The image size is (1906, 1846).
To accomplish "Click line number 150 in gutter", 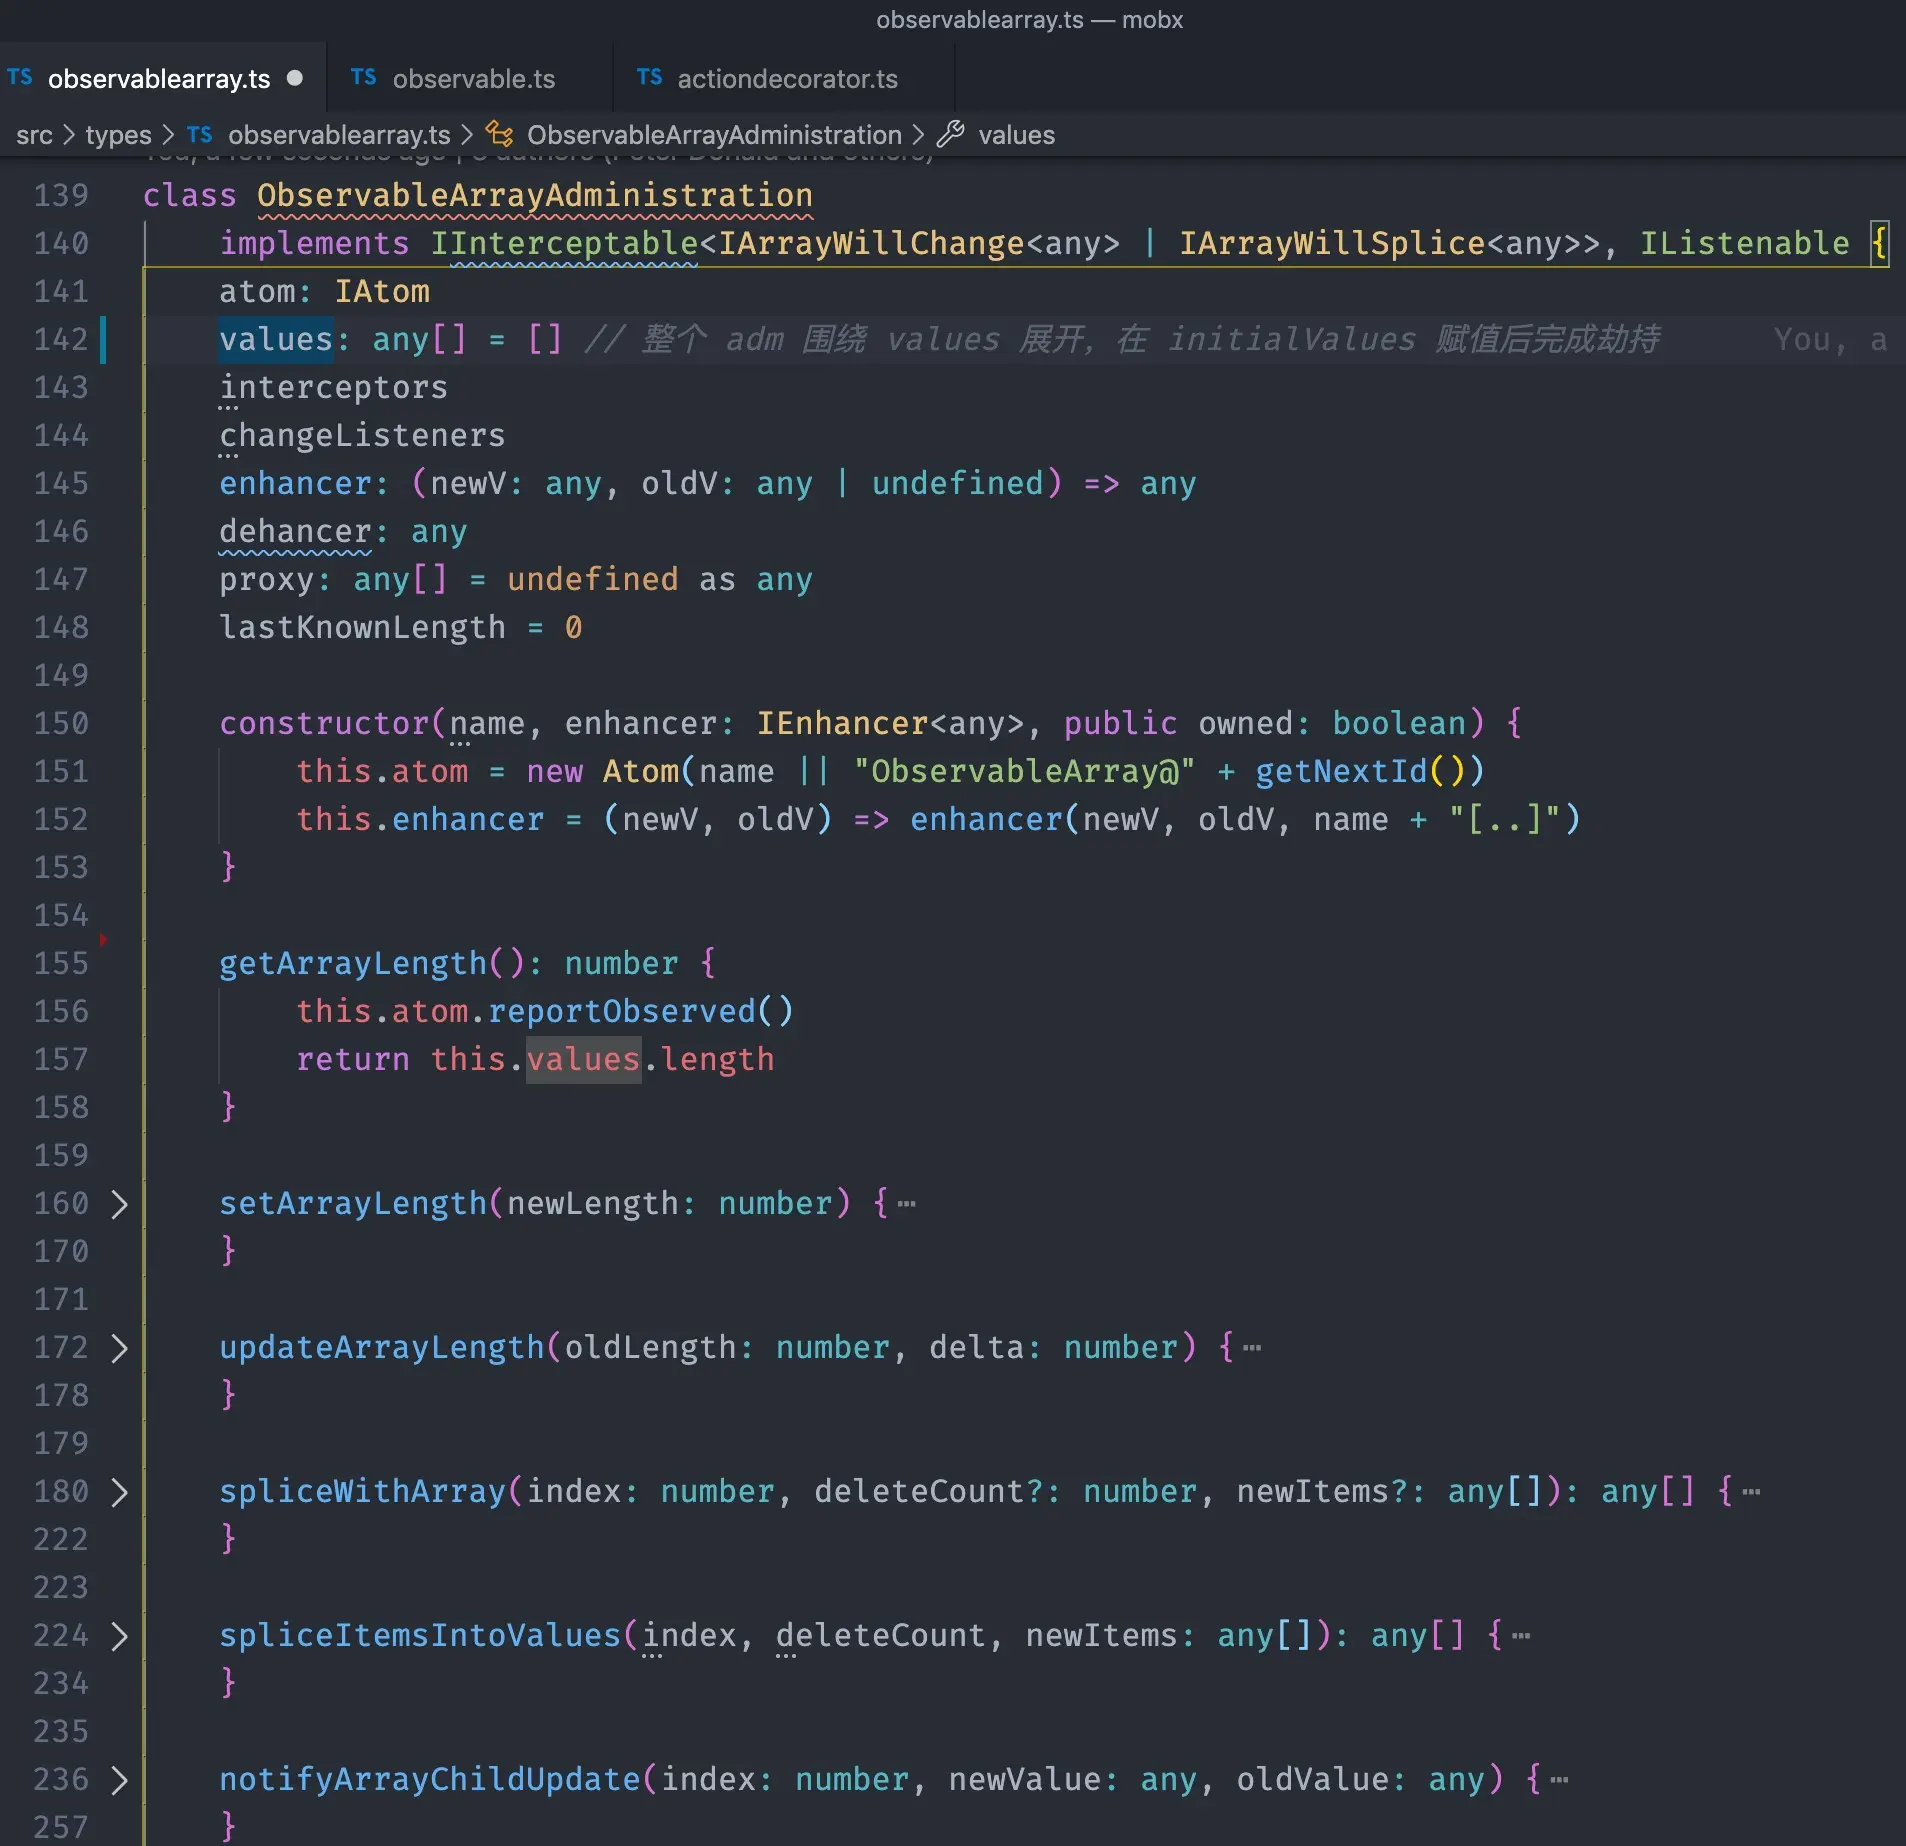I will pos(61,724).
